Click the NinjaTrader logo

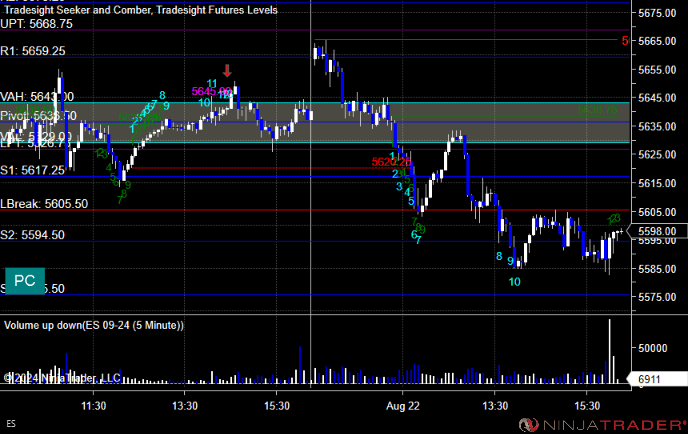(602, 424)
